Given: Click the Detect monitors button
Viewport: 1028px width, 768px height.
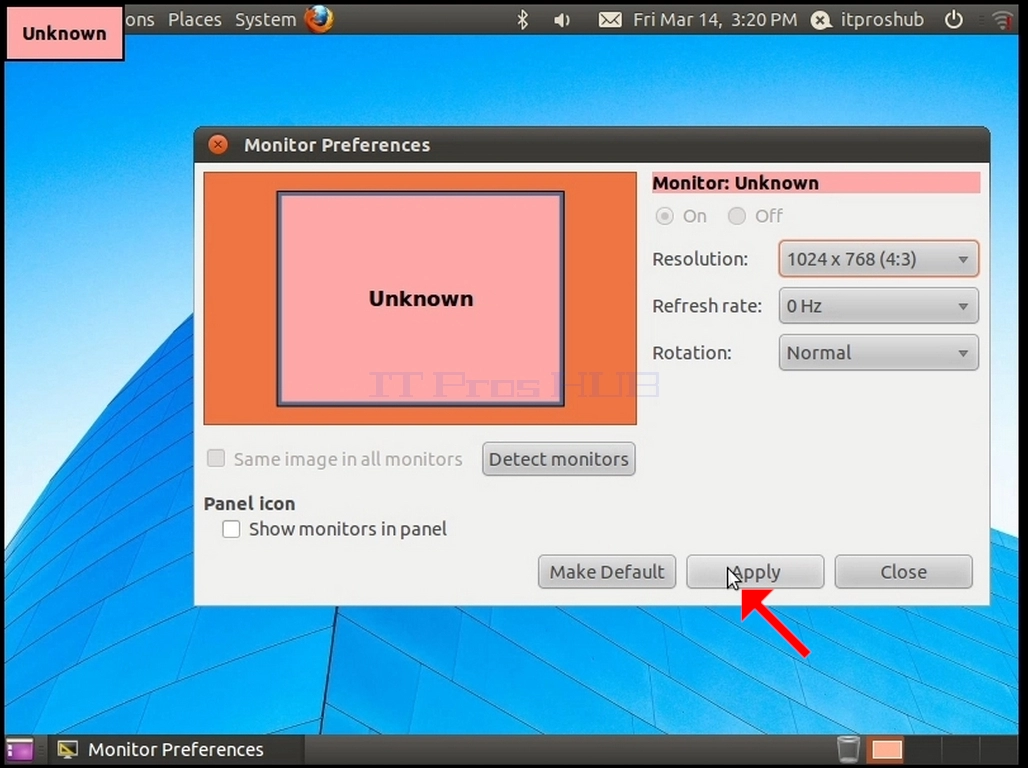Looking at the screenshot, I should (559, 459).
